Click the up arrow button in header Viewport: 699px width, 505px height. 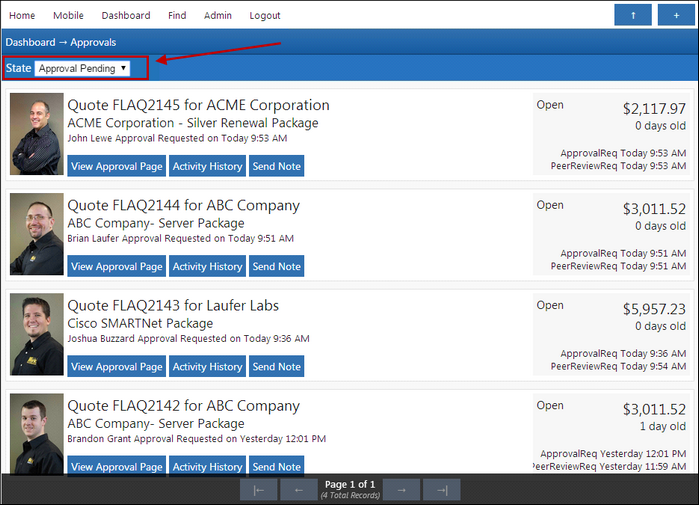point(632,15)
